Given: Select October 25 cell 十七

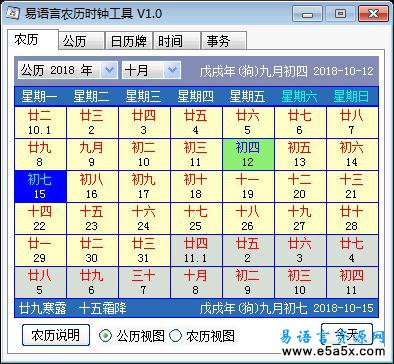Looking at the screenshot, I should click(196, 219).
